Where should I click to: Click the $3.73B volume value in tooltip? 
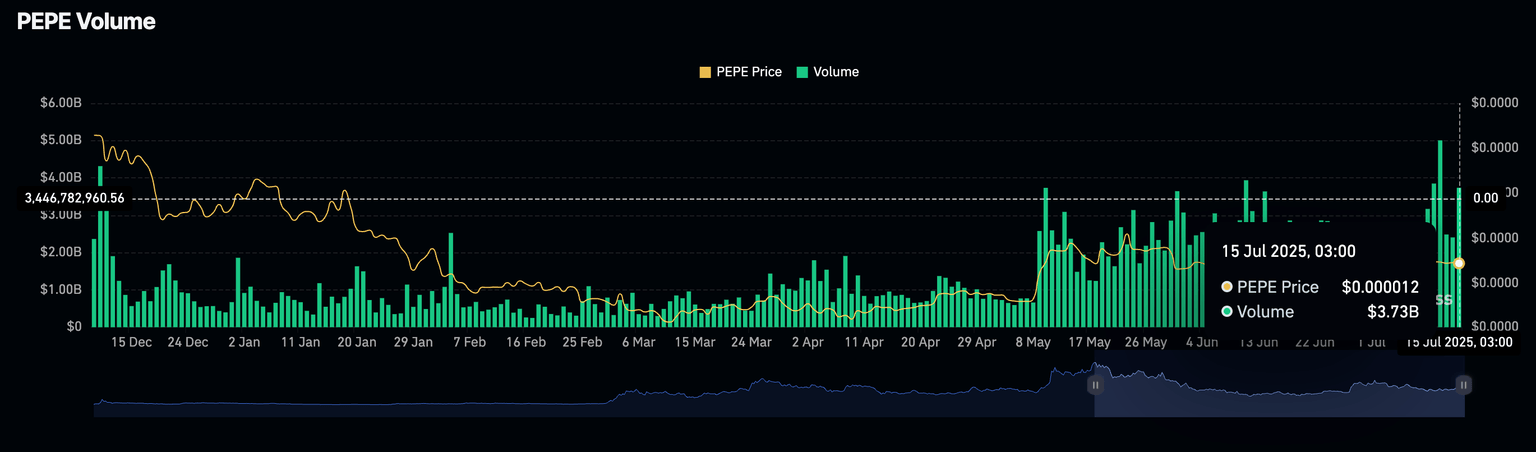(1393, 312)
